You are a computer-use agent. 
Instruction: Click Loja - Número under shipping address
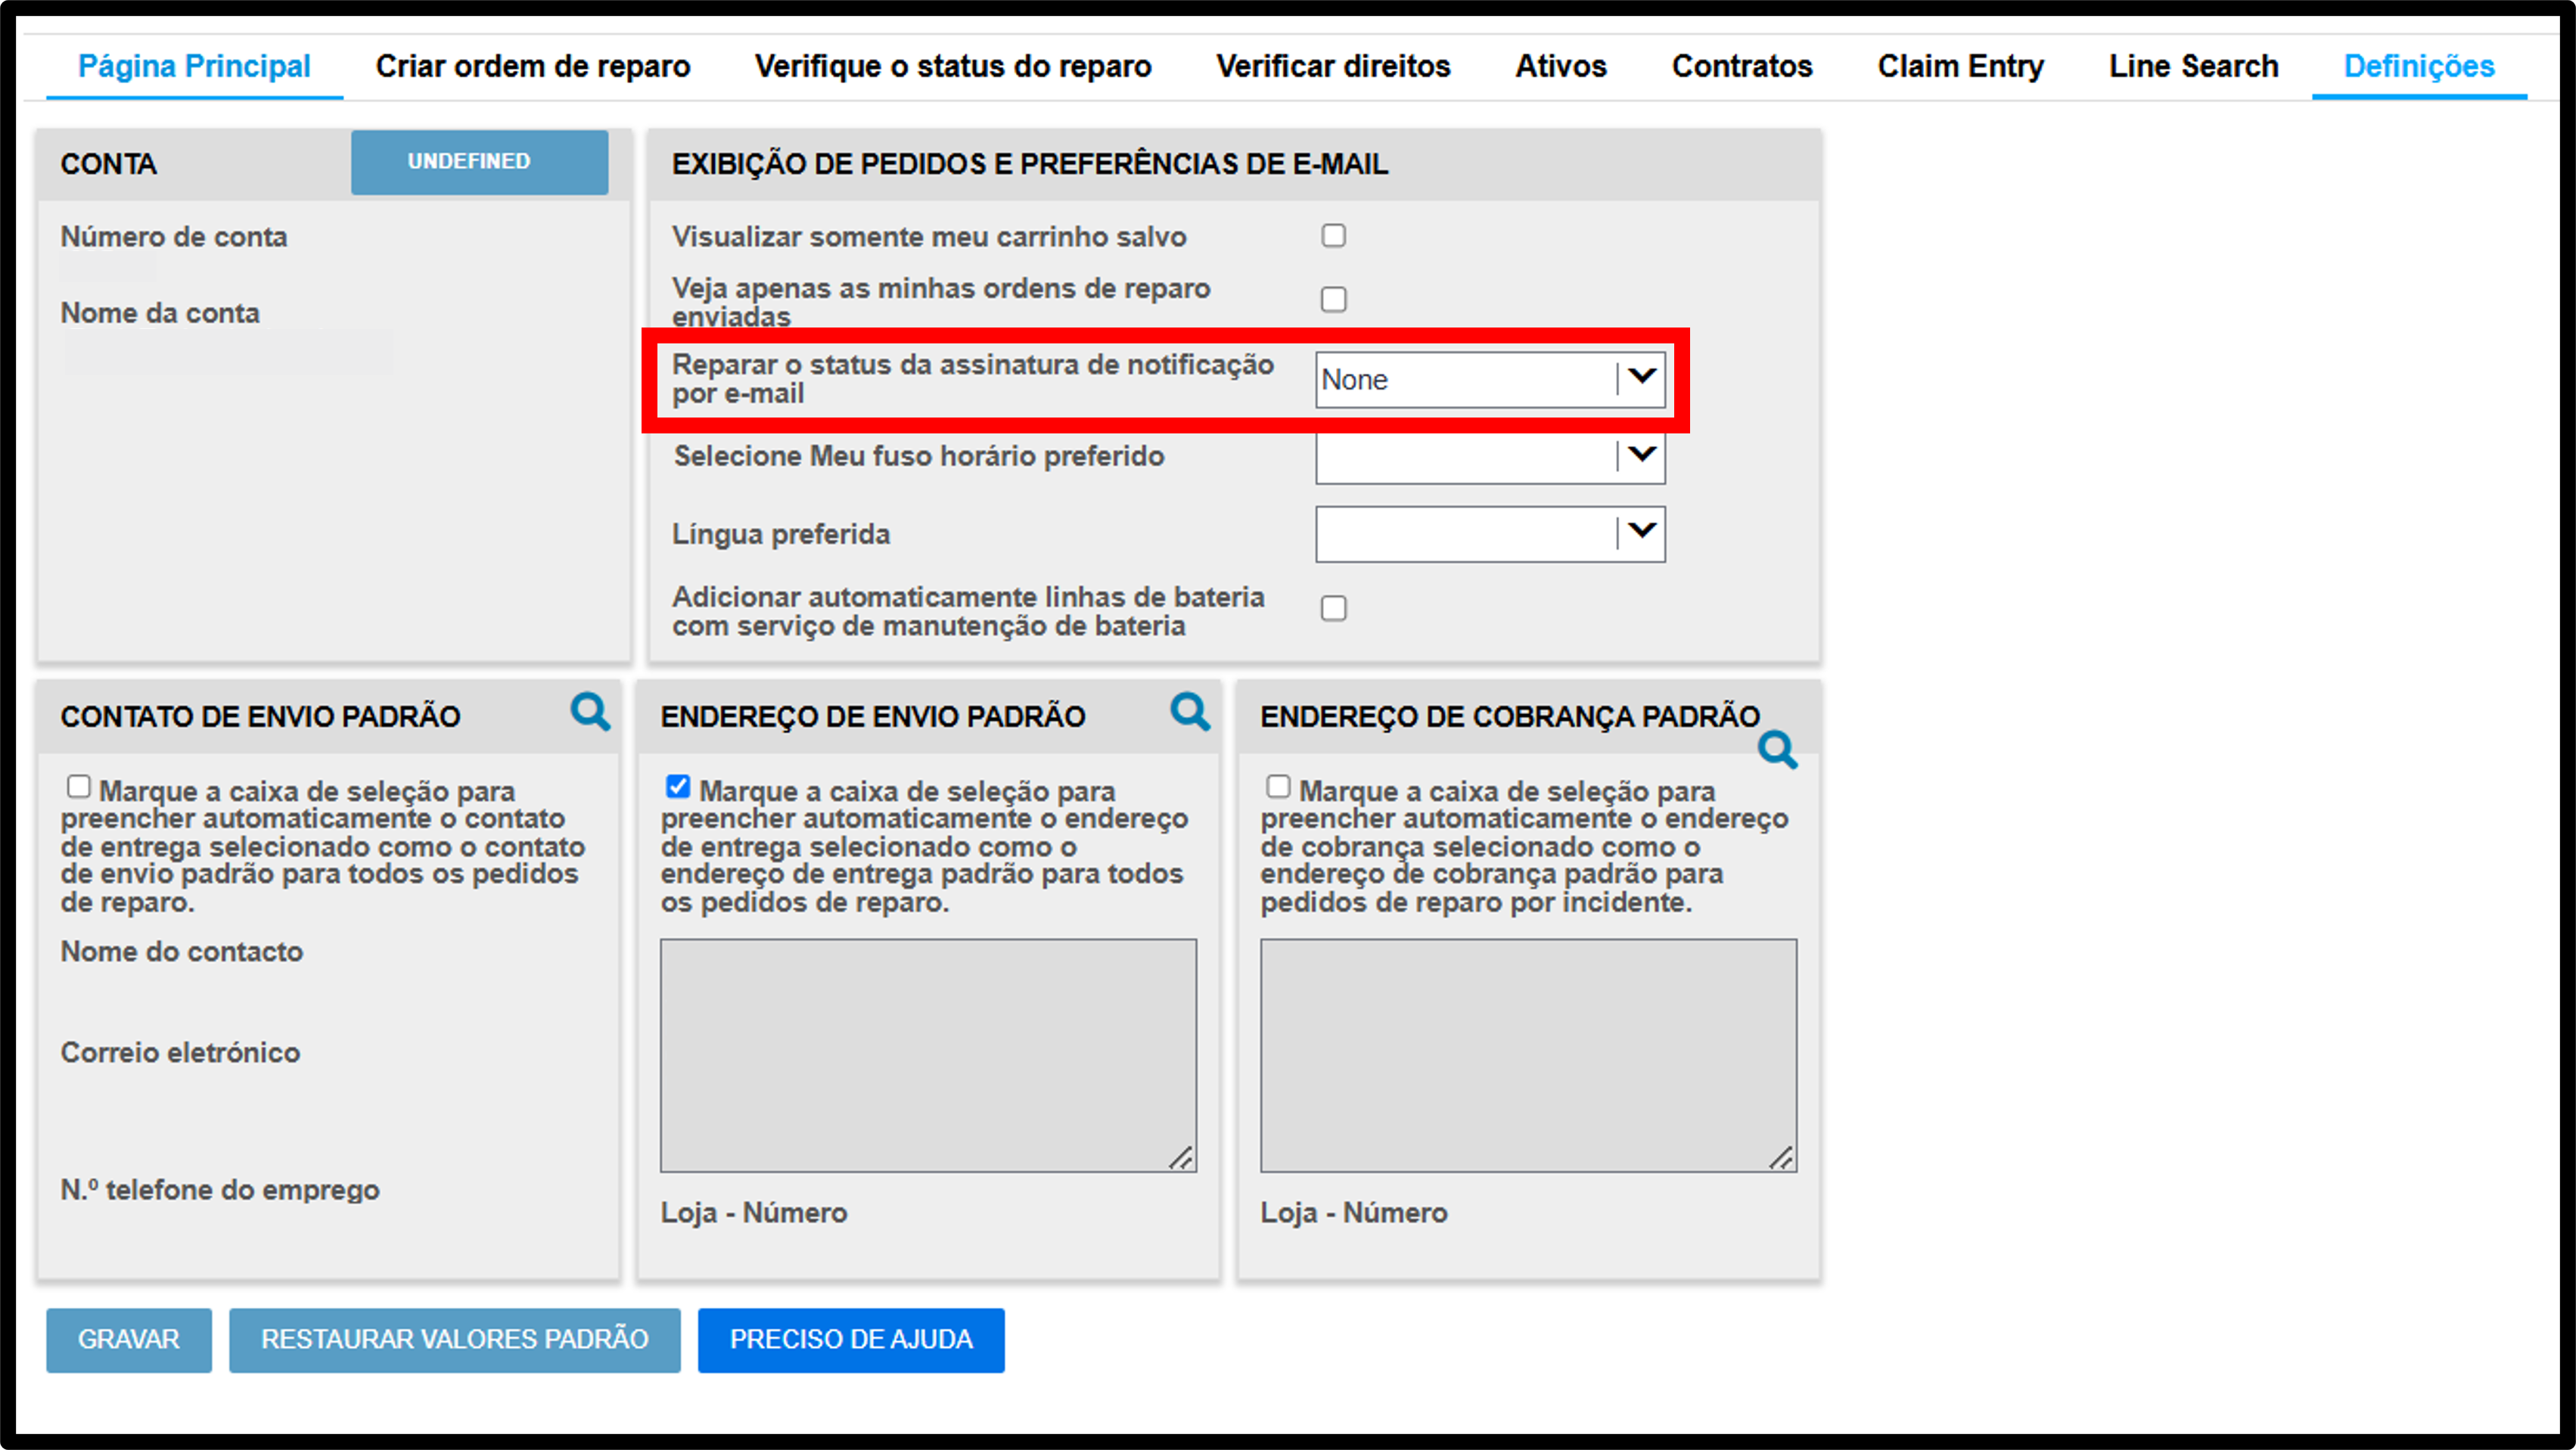(x=754, y=1213)
